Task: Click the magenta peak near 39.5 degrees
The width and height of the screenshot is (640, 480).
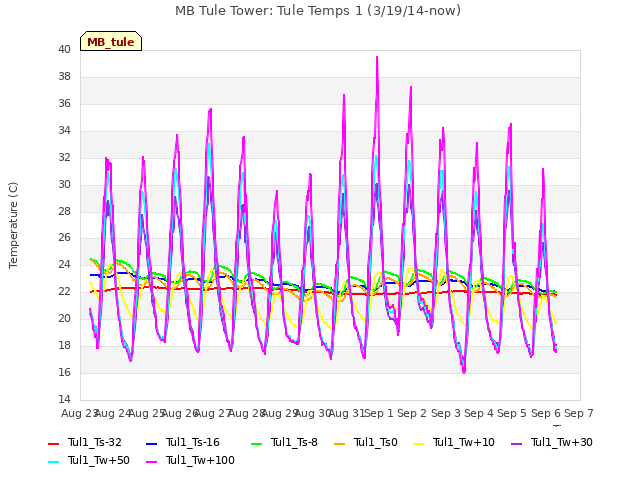Action: click(x=377, y=57)
